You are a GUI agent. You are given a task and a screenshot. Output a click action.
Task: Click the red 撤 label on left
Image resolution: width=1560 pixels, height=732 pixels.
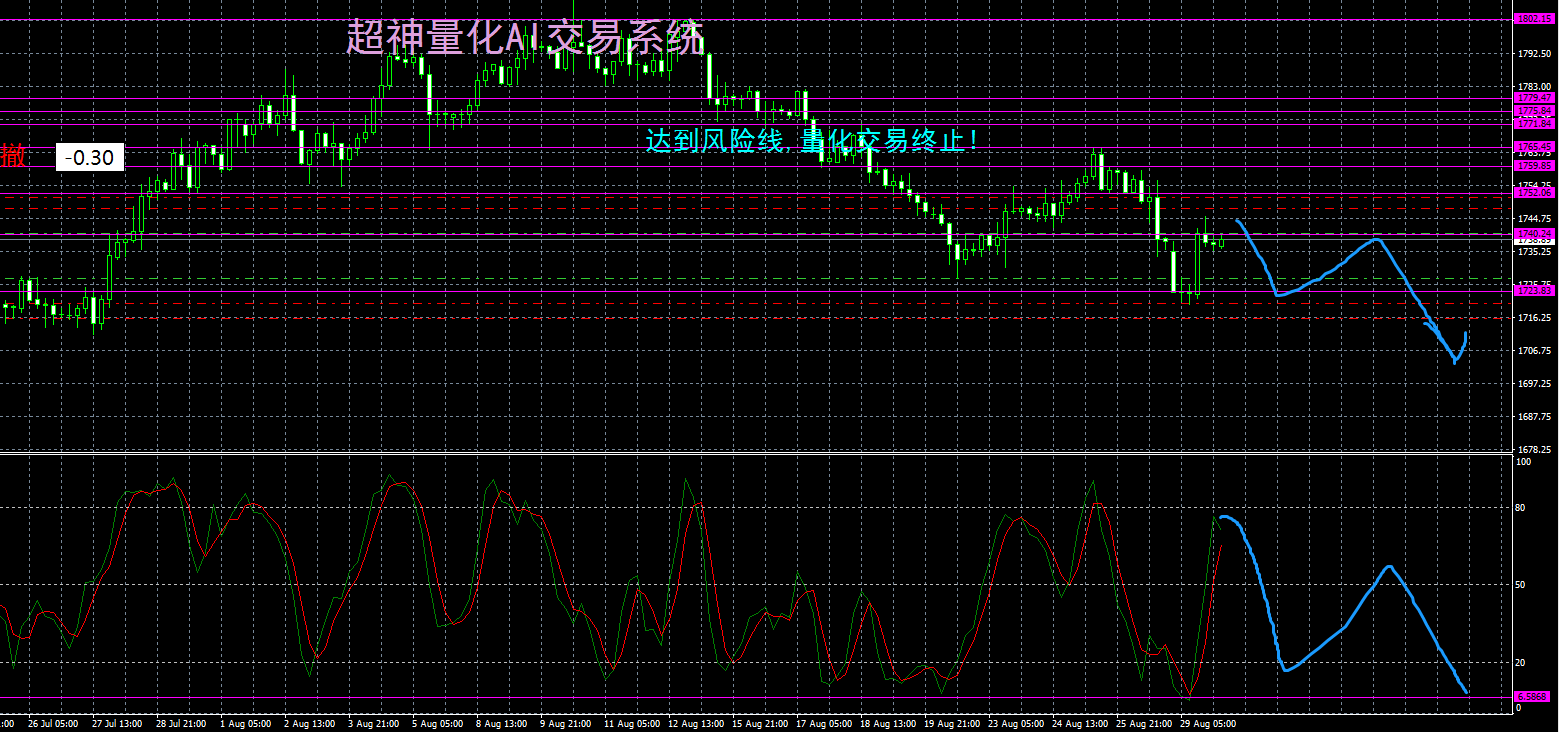click(x=13, y=156)
